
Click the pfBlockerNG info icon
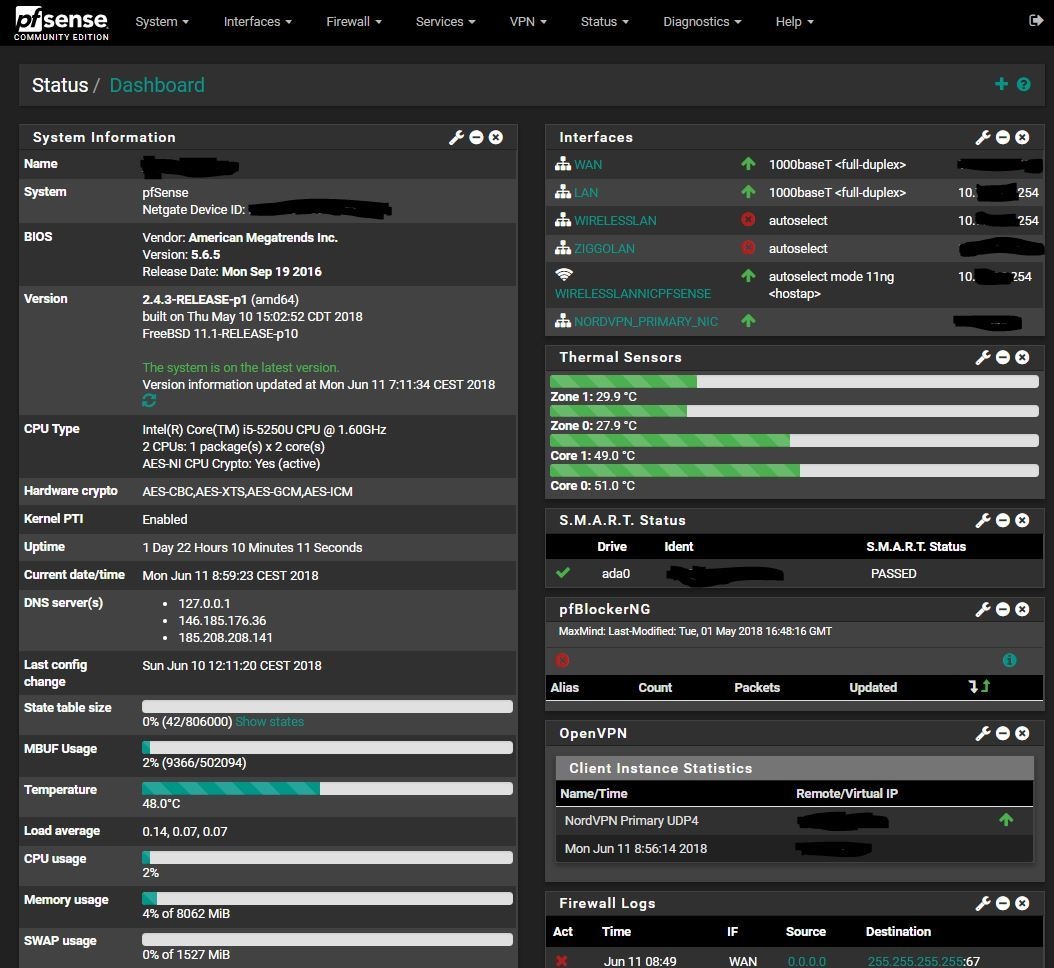tap(1009, 660)
